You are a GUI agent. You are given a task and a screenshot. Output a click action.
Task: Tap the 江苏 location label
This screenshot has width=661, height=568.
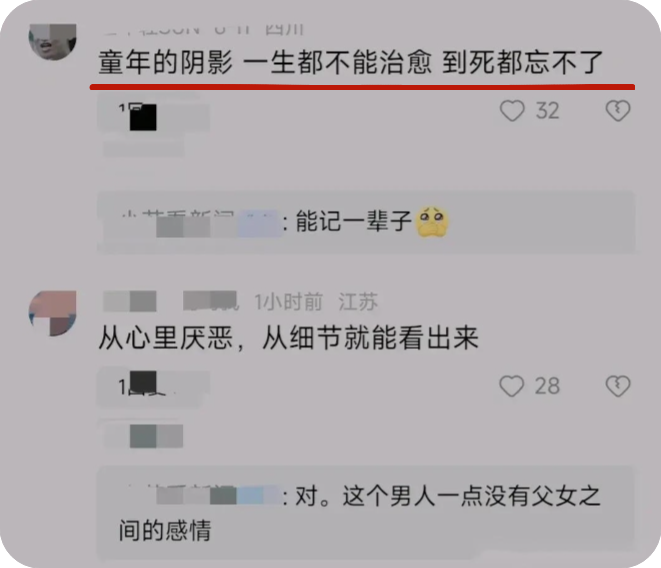pyautogui.click(x=358, y=302)
